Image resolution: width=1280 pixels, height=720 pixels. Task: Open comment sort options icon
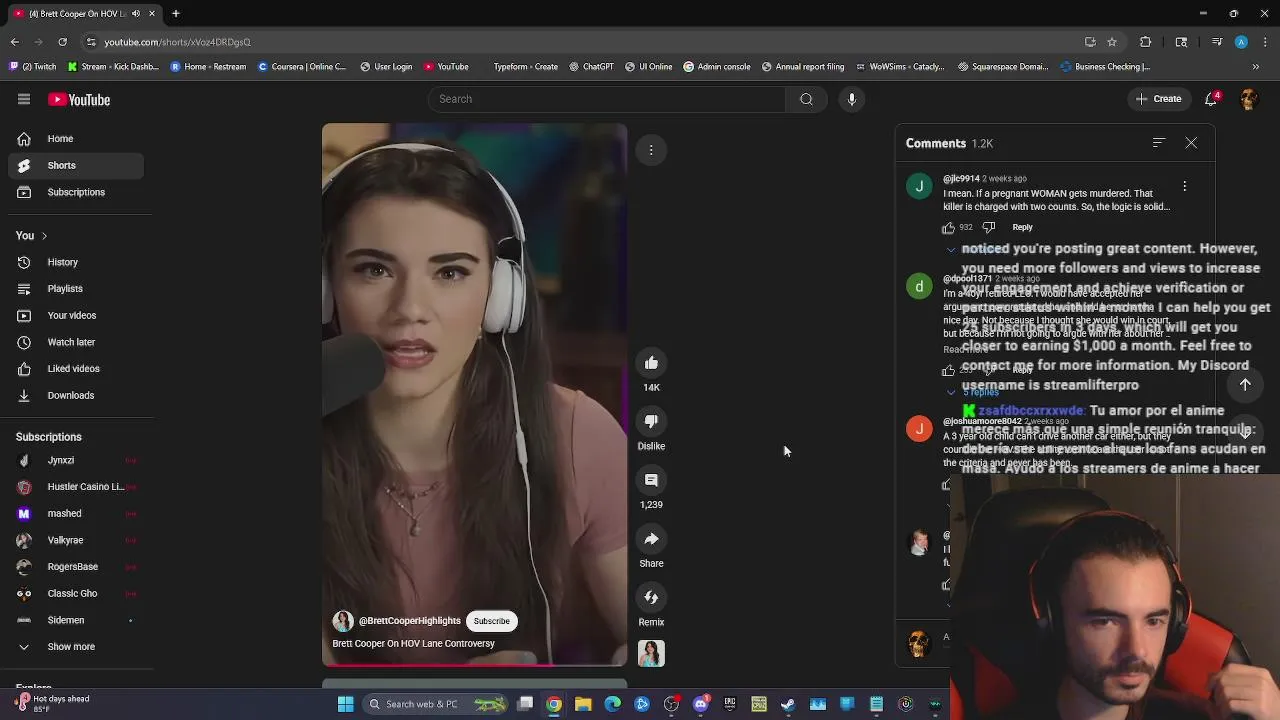[1158, 143]
